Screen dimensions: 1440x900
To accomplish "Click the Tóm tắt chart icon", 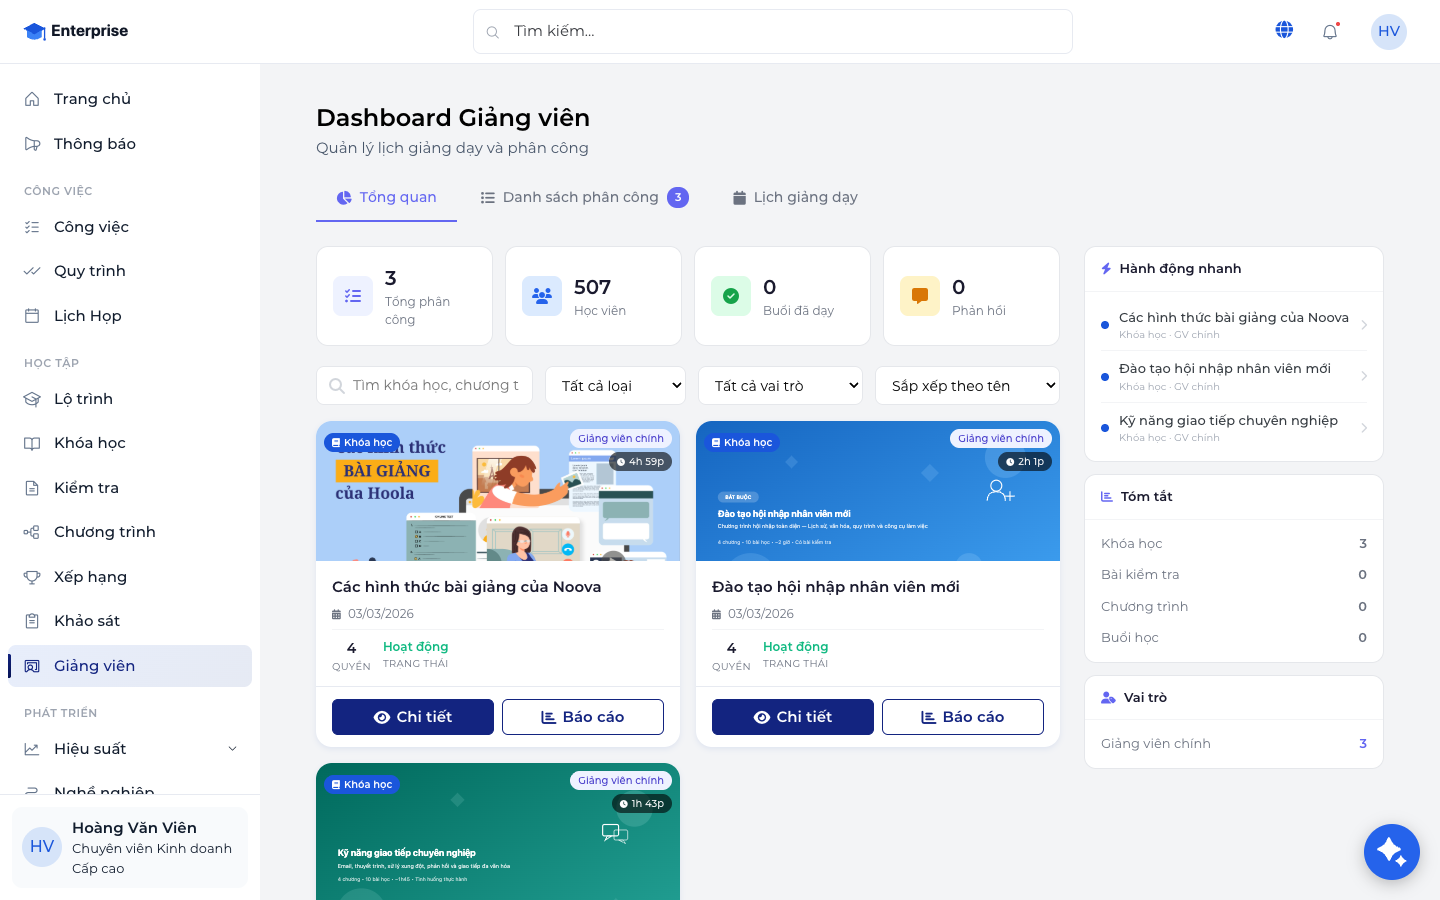I will point(1107,497).
